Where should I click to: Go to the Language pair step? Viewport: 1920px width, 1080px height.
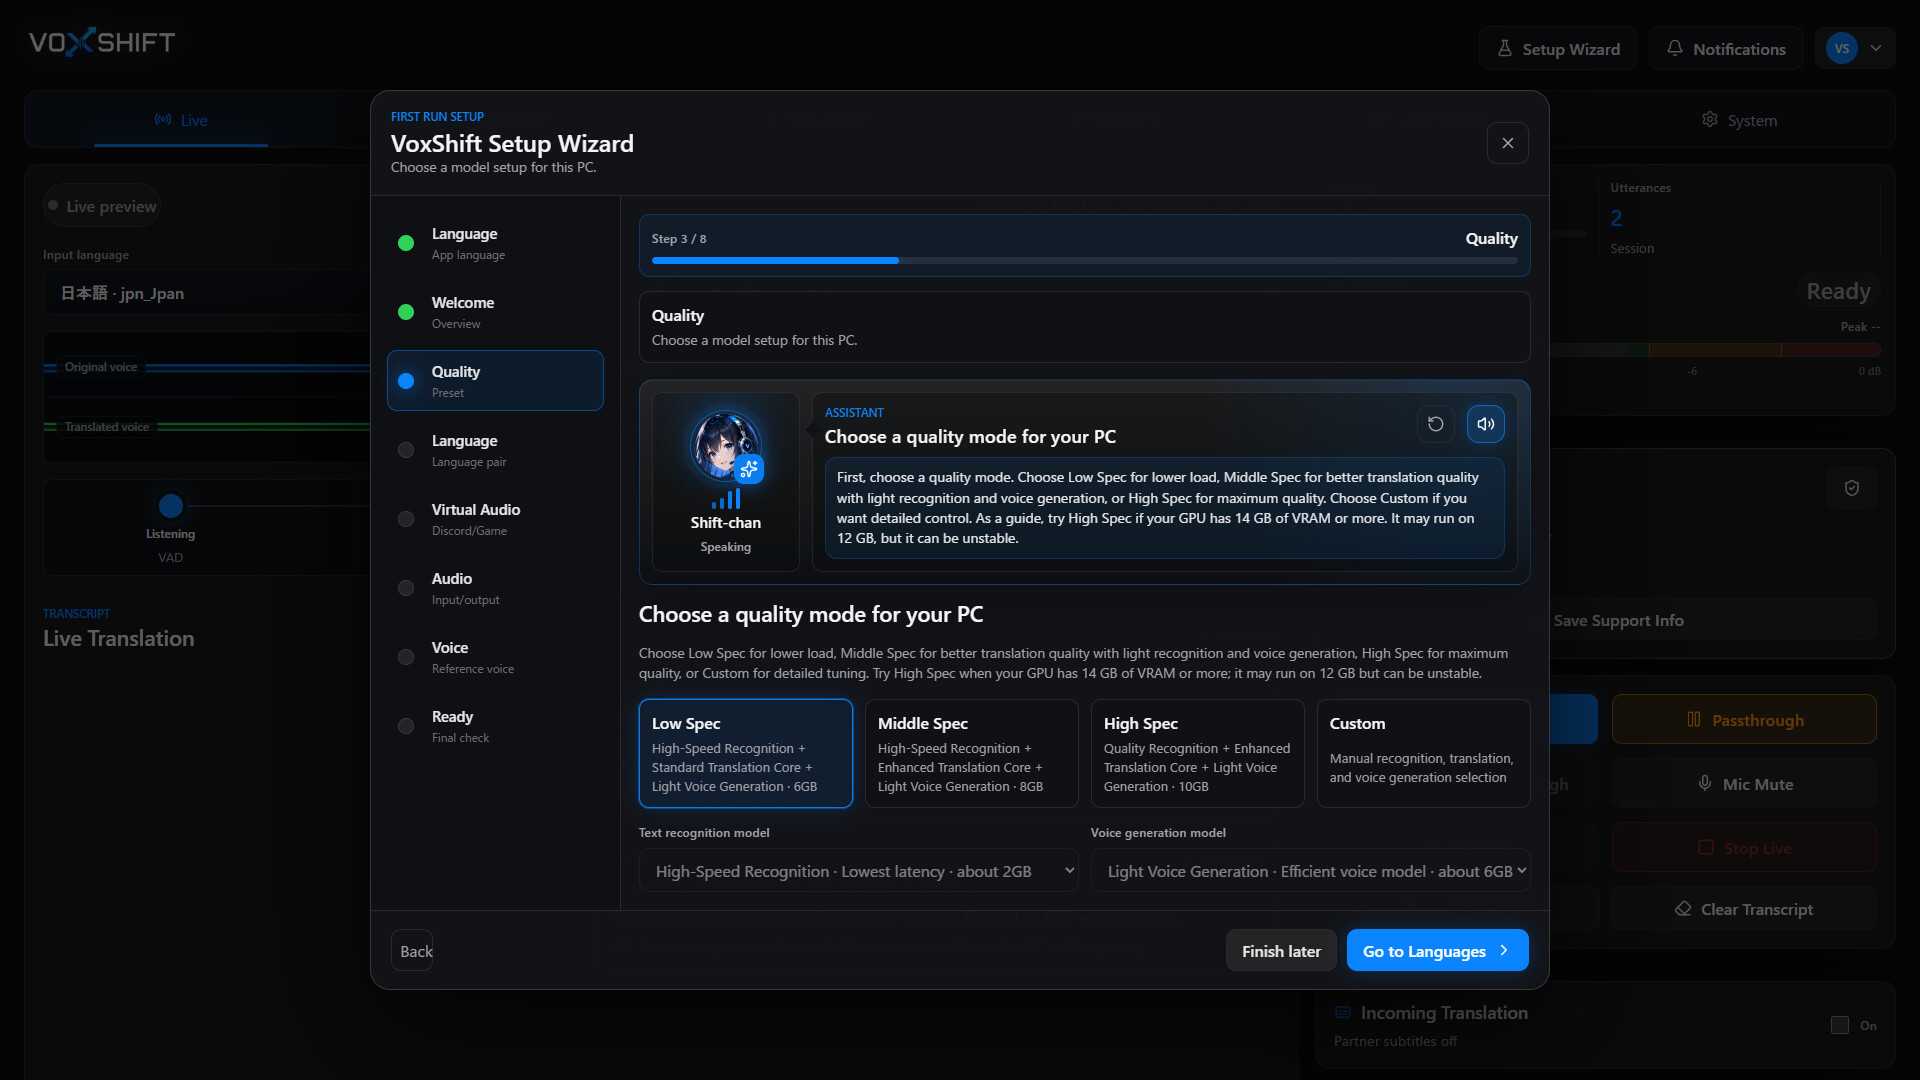click(x=495, y=450)
